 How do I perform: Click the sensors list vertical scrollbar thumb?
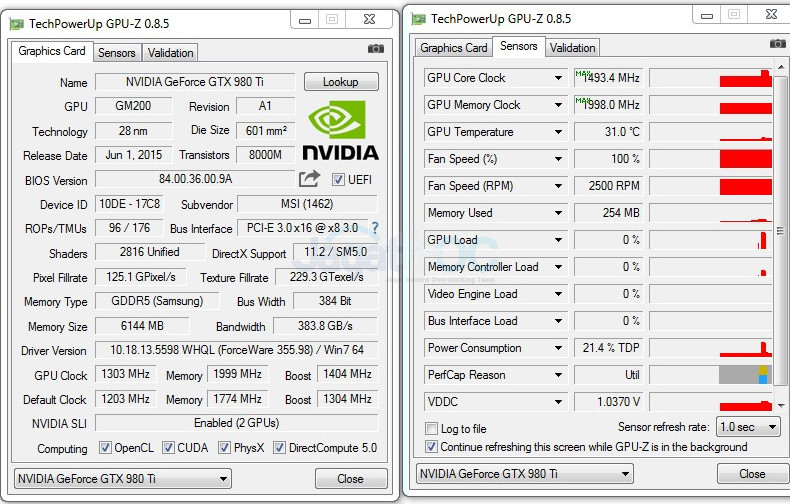(780, 231)
